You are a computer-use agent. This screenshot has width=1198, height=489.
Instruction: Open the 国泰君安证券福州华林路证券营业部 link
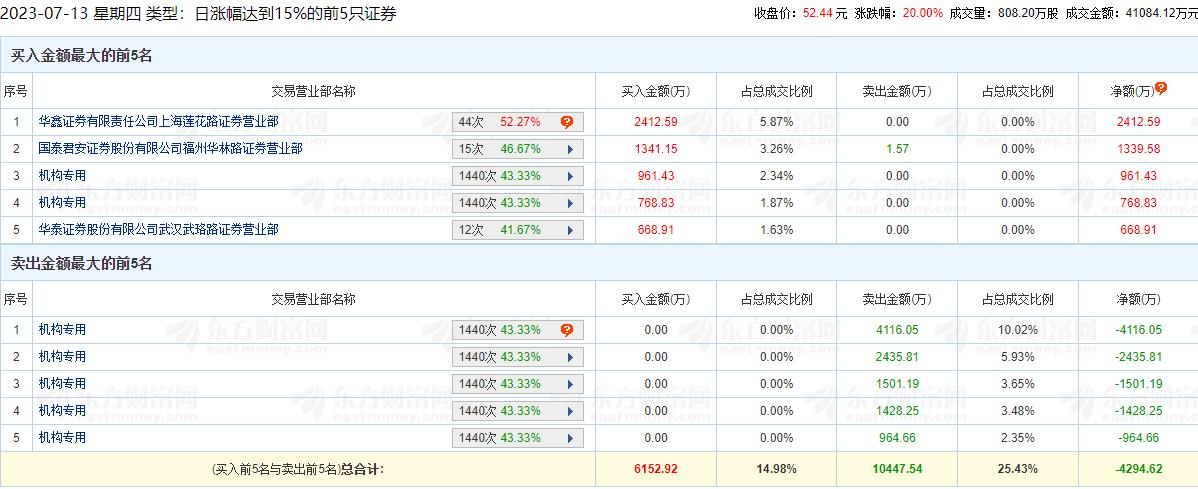pyautogui.click(x=156, y=149)
